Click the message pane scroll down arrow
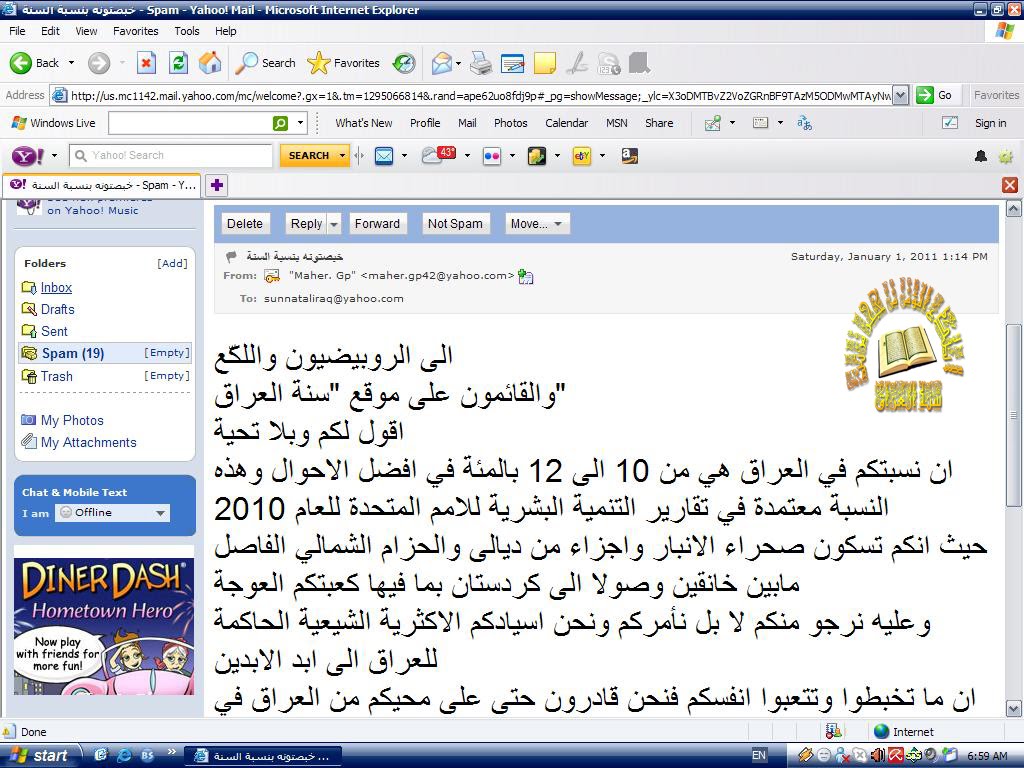1024x768 pixels. click(x=1013, y=709)
